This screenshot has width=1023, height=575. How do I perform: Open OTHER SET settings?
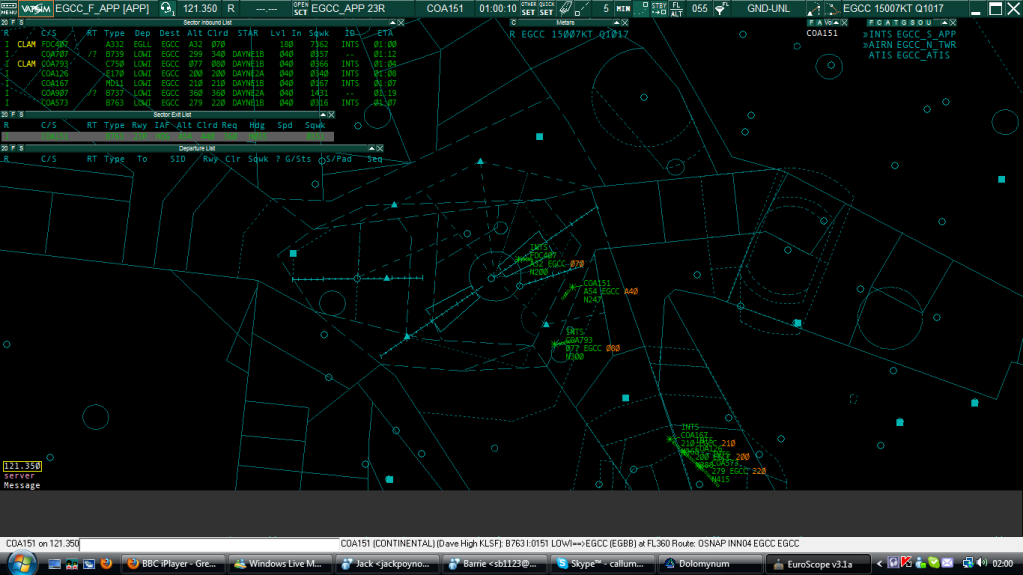click(529, 8)
